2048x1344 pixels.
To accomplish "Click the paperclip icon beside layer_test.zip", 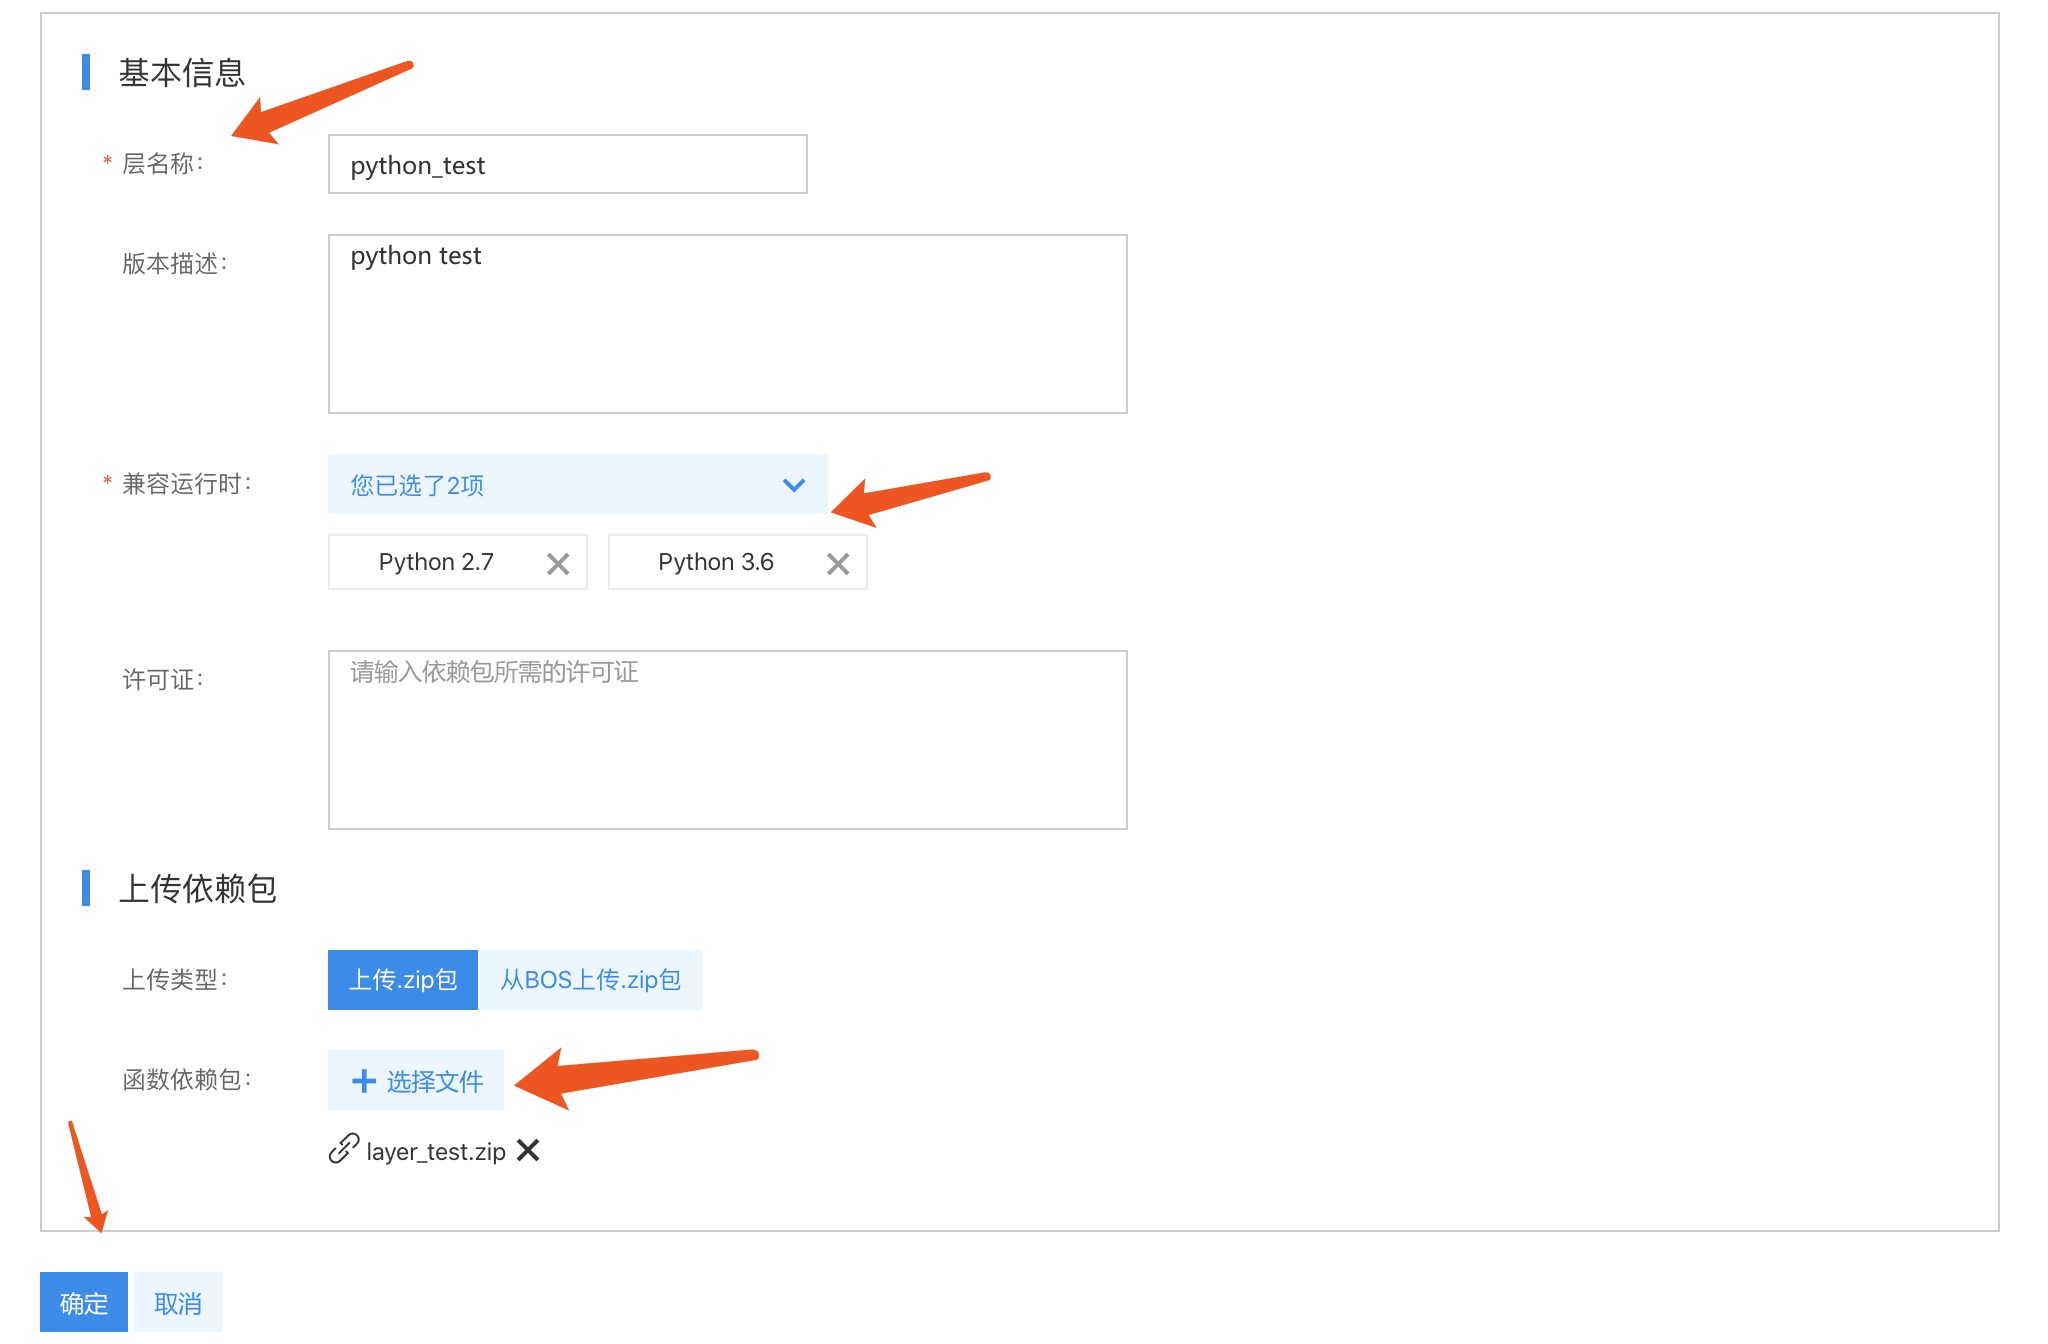I will click(343, 1149).
